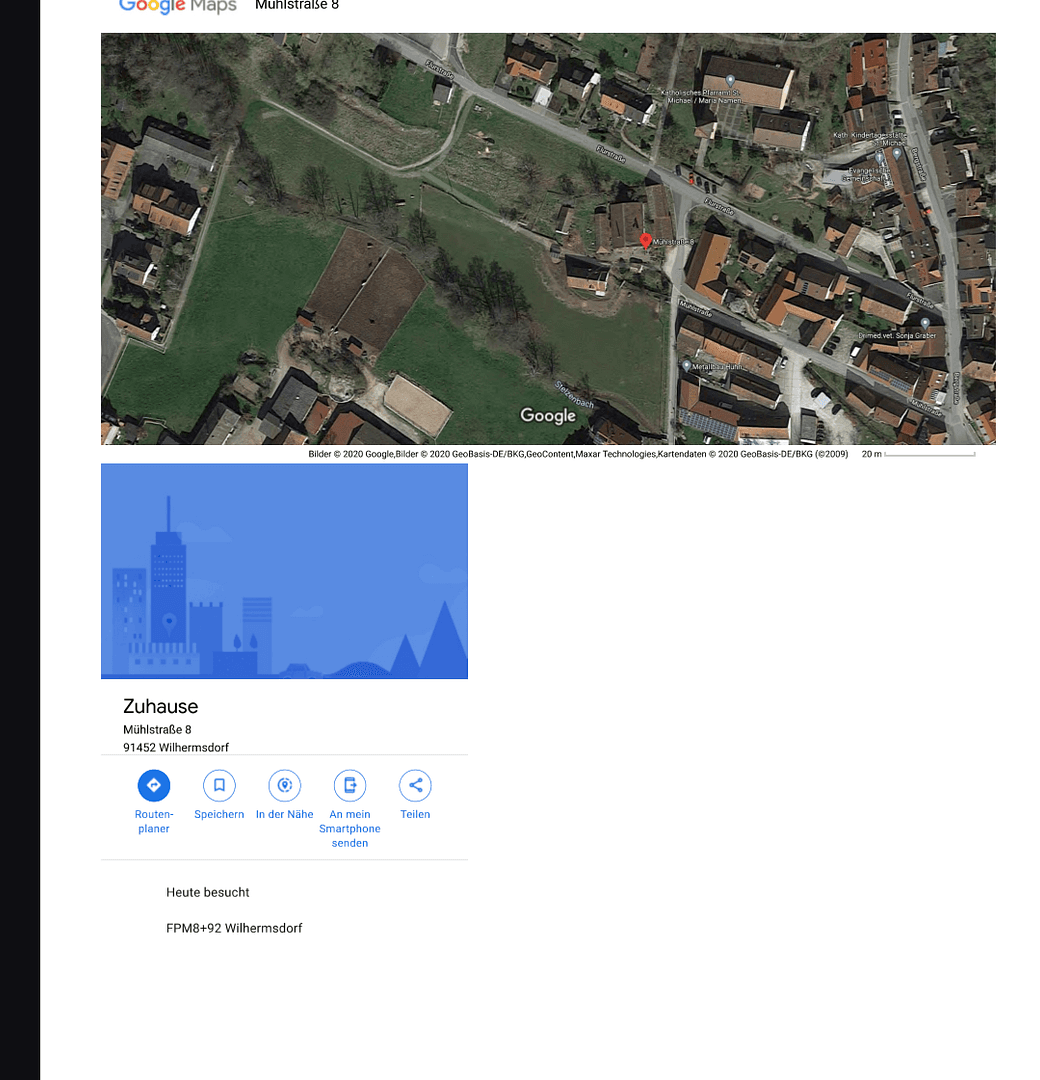Open the Routenplaner directions icon

153,785
